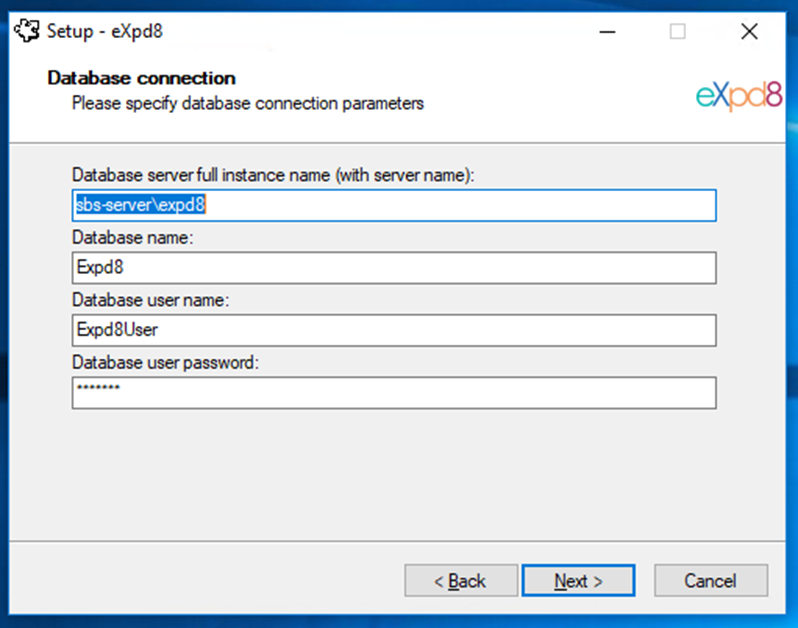Viewport: 798px width, 628px height.
Task: Click the 'Database name:' label
Action: pyautogui.click(x=133, y=238)
